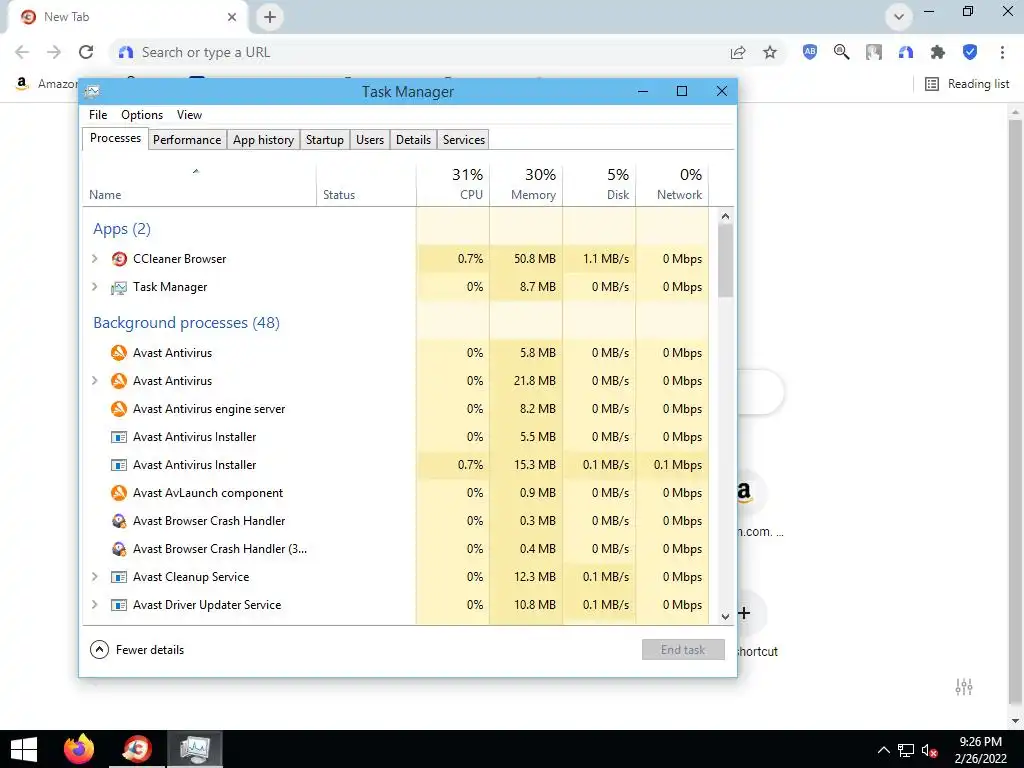The height and width of the screenshot is (768, 1024).
Task: Open the File menu in Task Manager
Action: coord(98,115)
